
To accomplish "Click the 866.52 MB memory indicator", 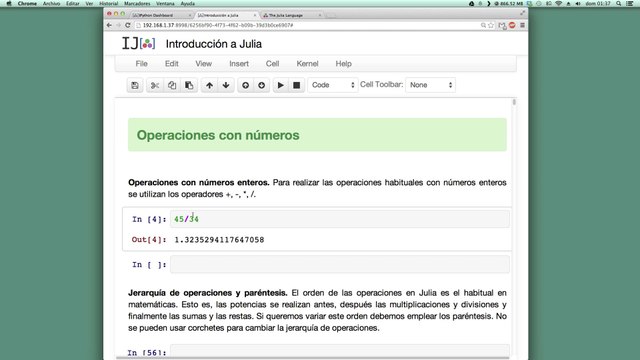I will click(508, 3).
